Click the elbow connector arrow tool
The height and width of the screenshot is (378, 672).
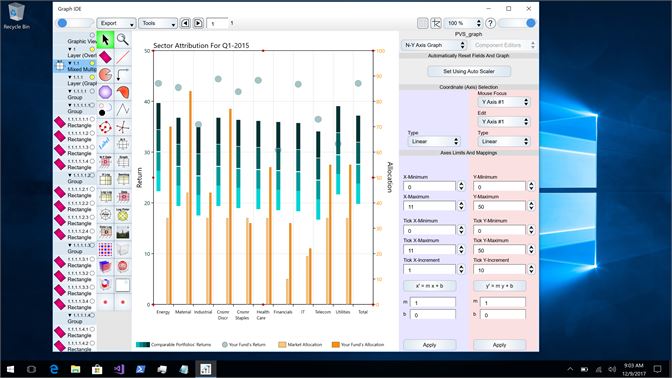(123, 75)
